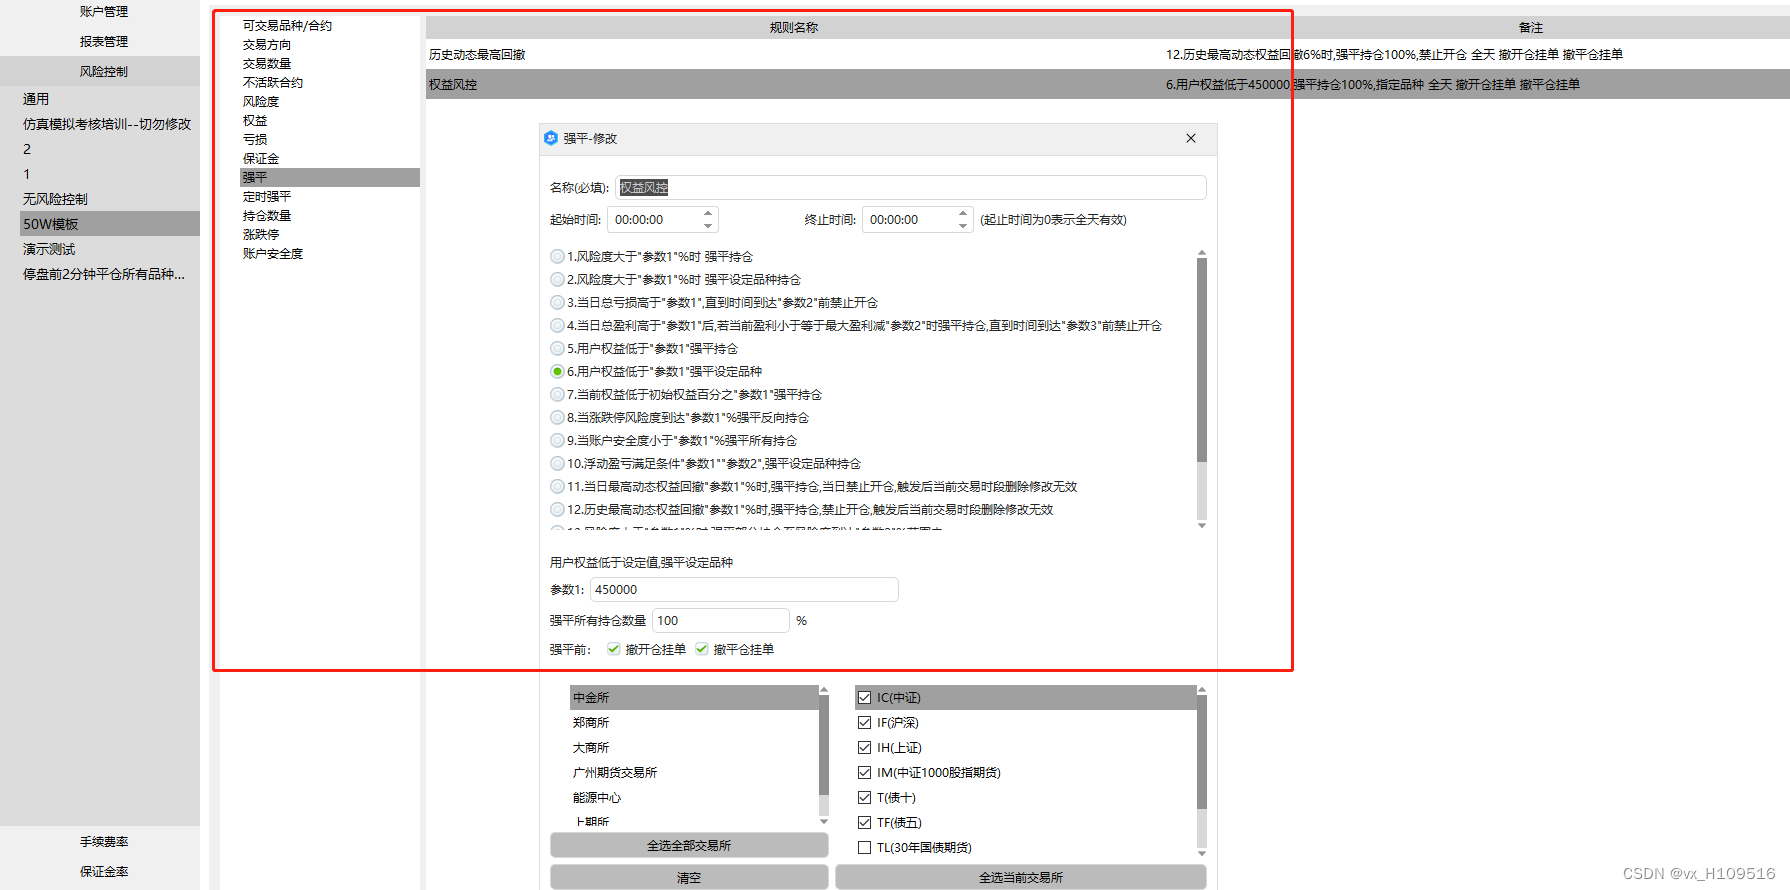Uncheck the IC(中证) product checkbox
1790x890 pixels.
point(864,698)
